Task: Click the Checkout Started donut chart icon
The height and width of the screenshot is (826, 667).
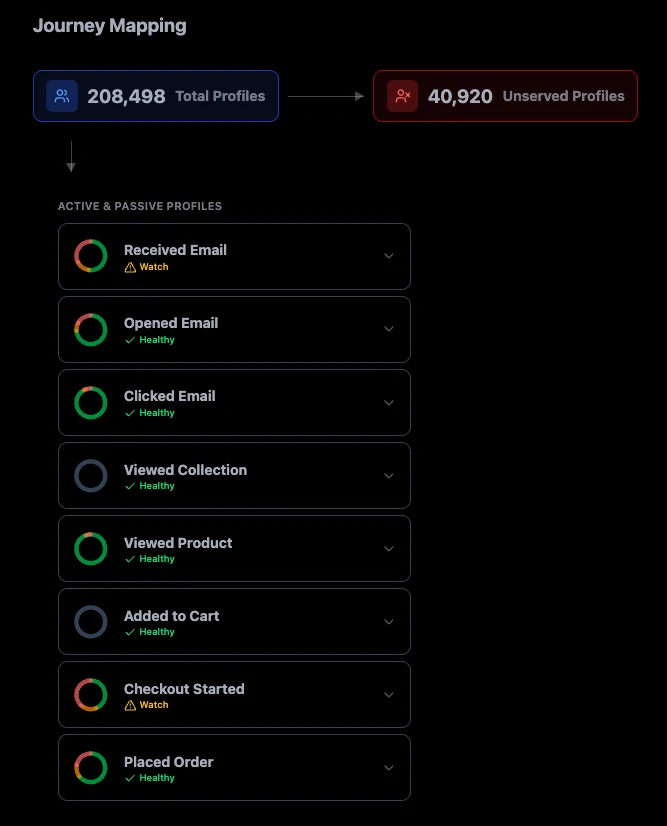Action: 91,695
